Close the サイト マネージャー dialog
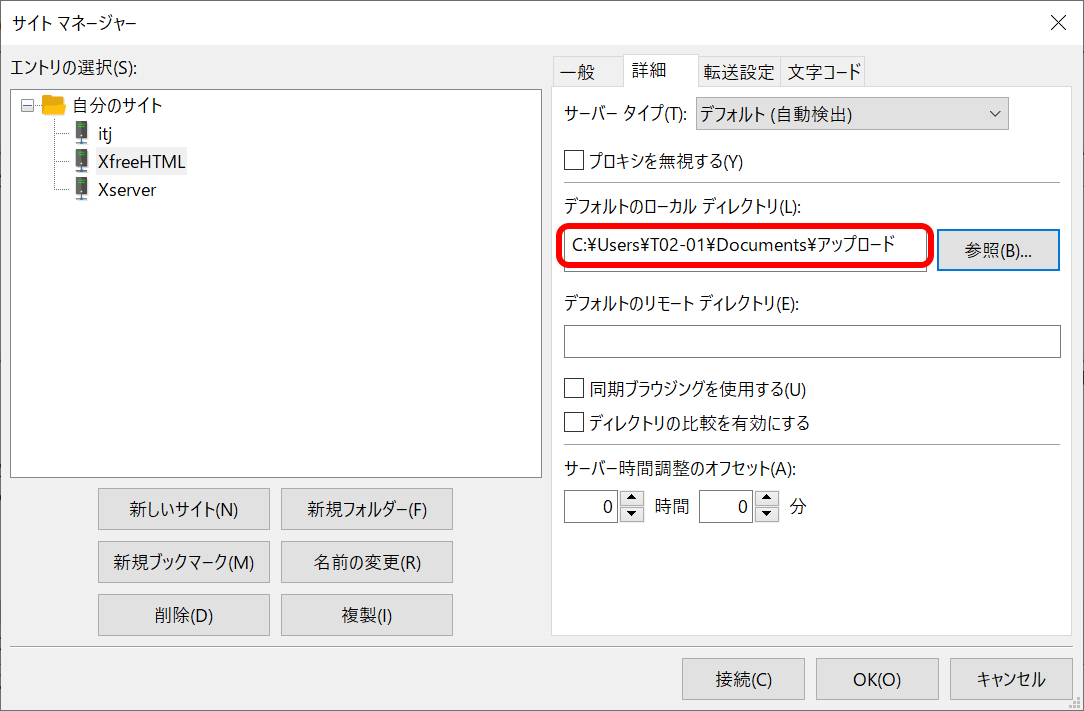The width and height of the screenshot is (1084, 711). pos(1058,23)
